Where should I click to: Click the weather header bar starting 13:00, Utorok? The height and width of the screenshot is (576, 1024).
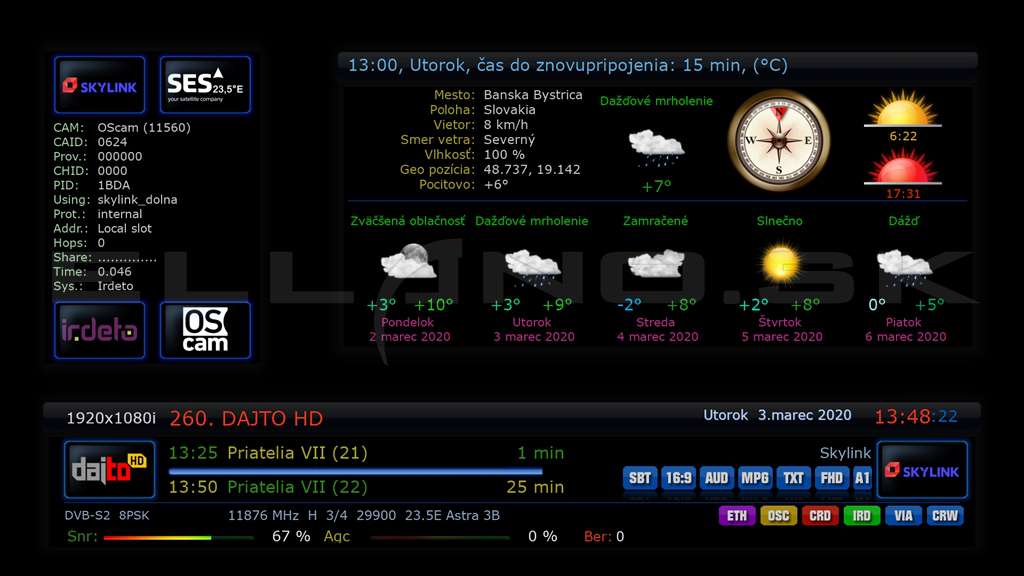click(658, 65)
